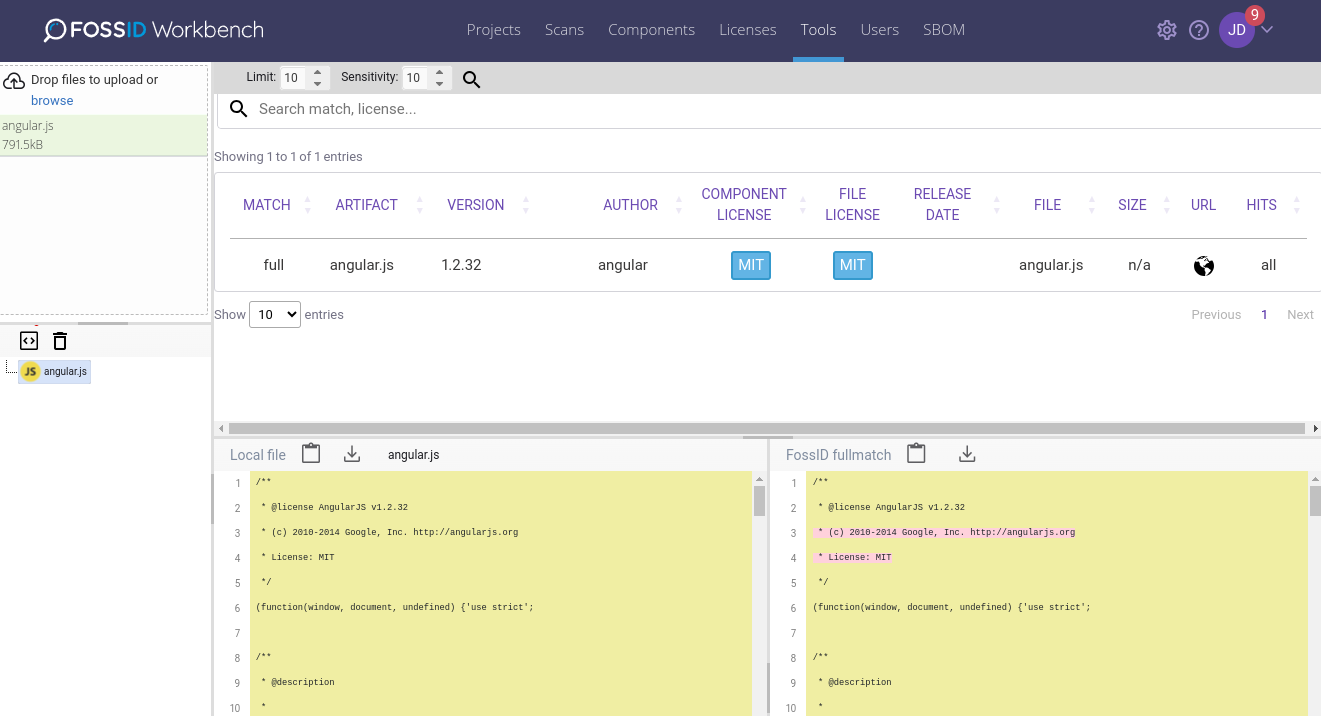This screenshot has width=1321, height=716.
Task: Click the FILE column header
Action: coord(1047,205)
